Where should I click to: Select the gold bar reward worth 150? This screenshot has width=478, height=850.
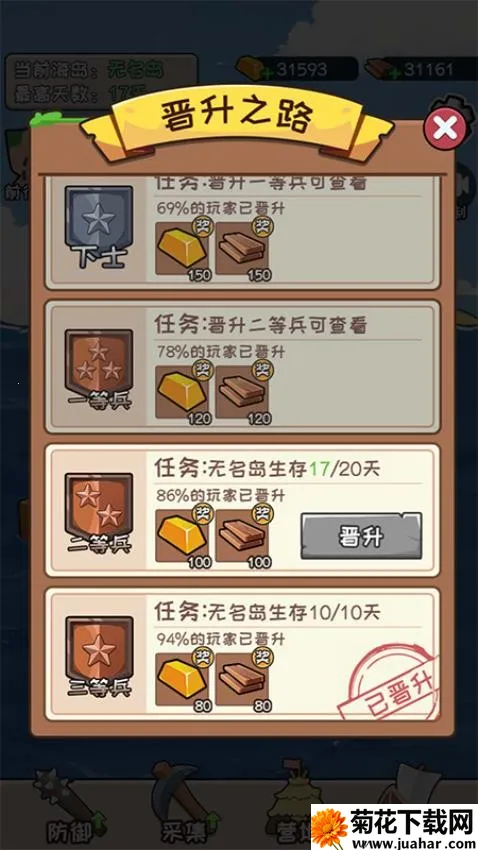(x=183, y=249)
